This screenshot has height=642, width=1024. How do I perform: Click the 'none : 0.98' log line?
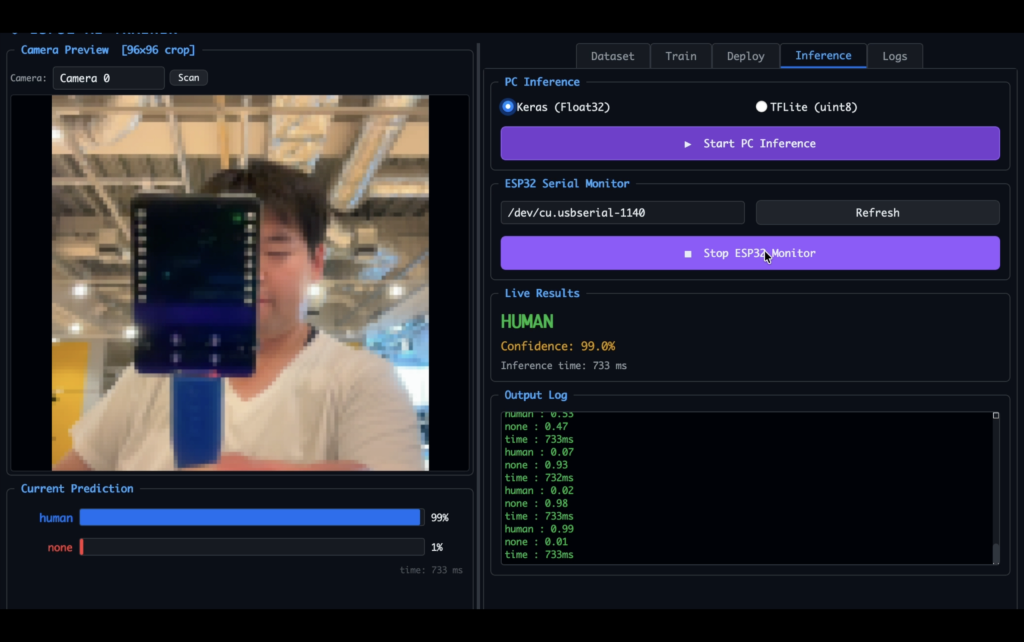point(536,503)
